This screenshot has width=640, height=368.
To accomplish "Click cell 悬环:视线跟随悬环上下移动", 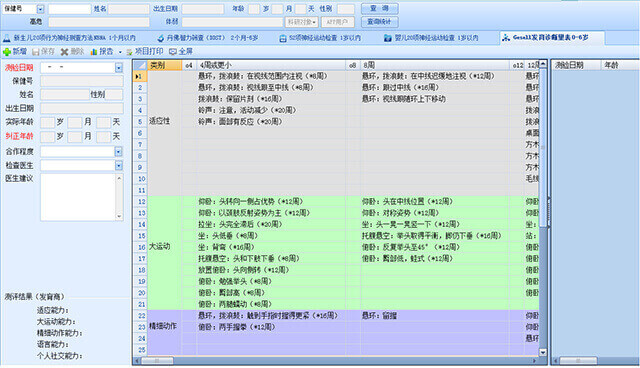I will point(434,99).
